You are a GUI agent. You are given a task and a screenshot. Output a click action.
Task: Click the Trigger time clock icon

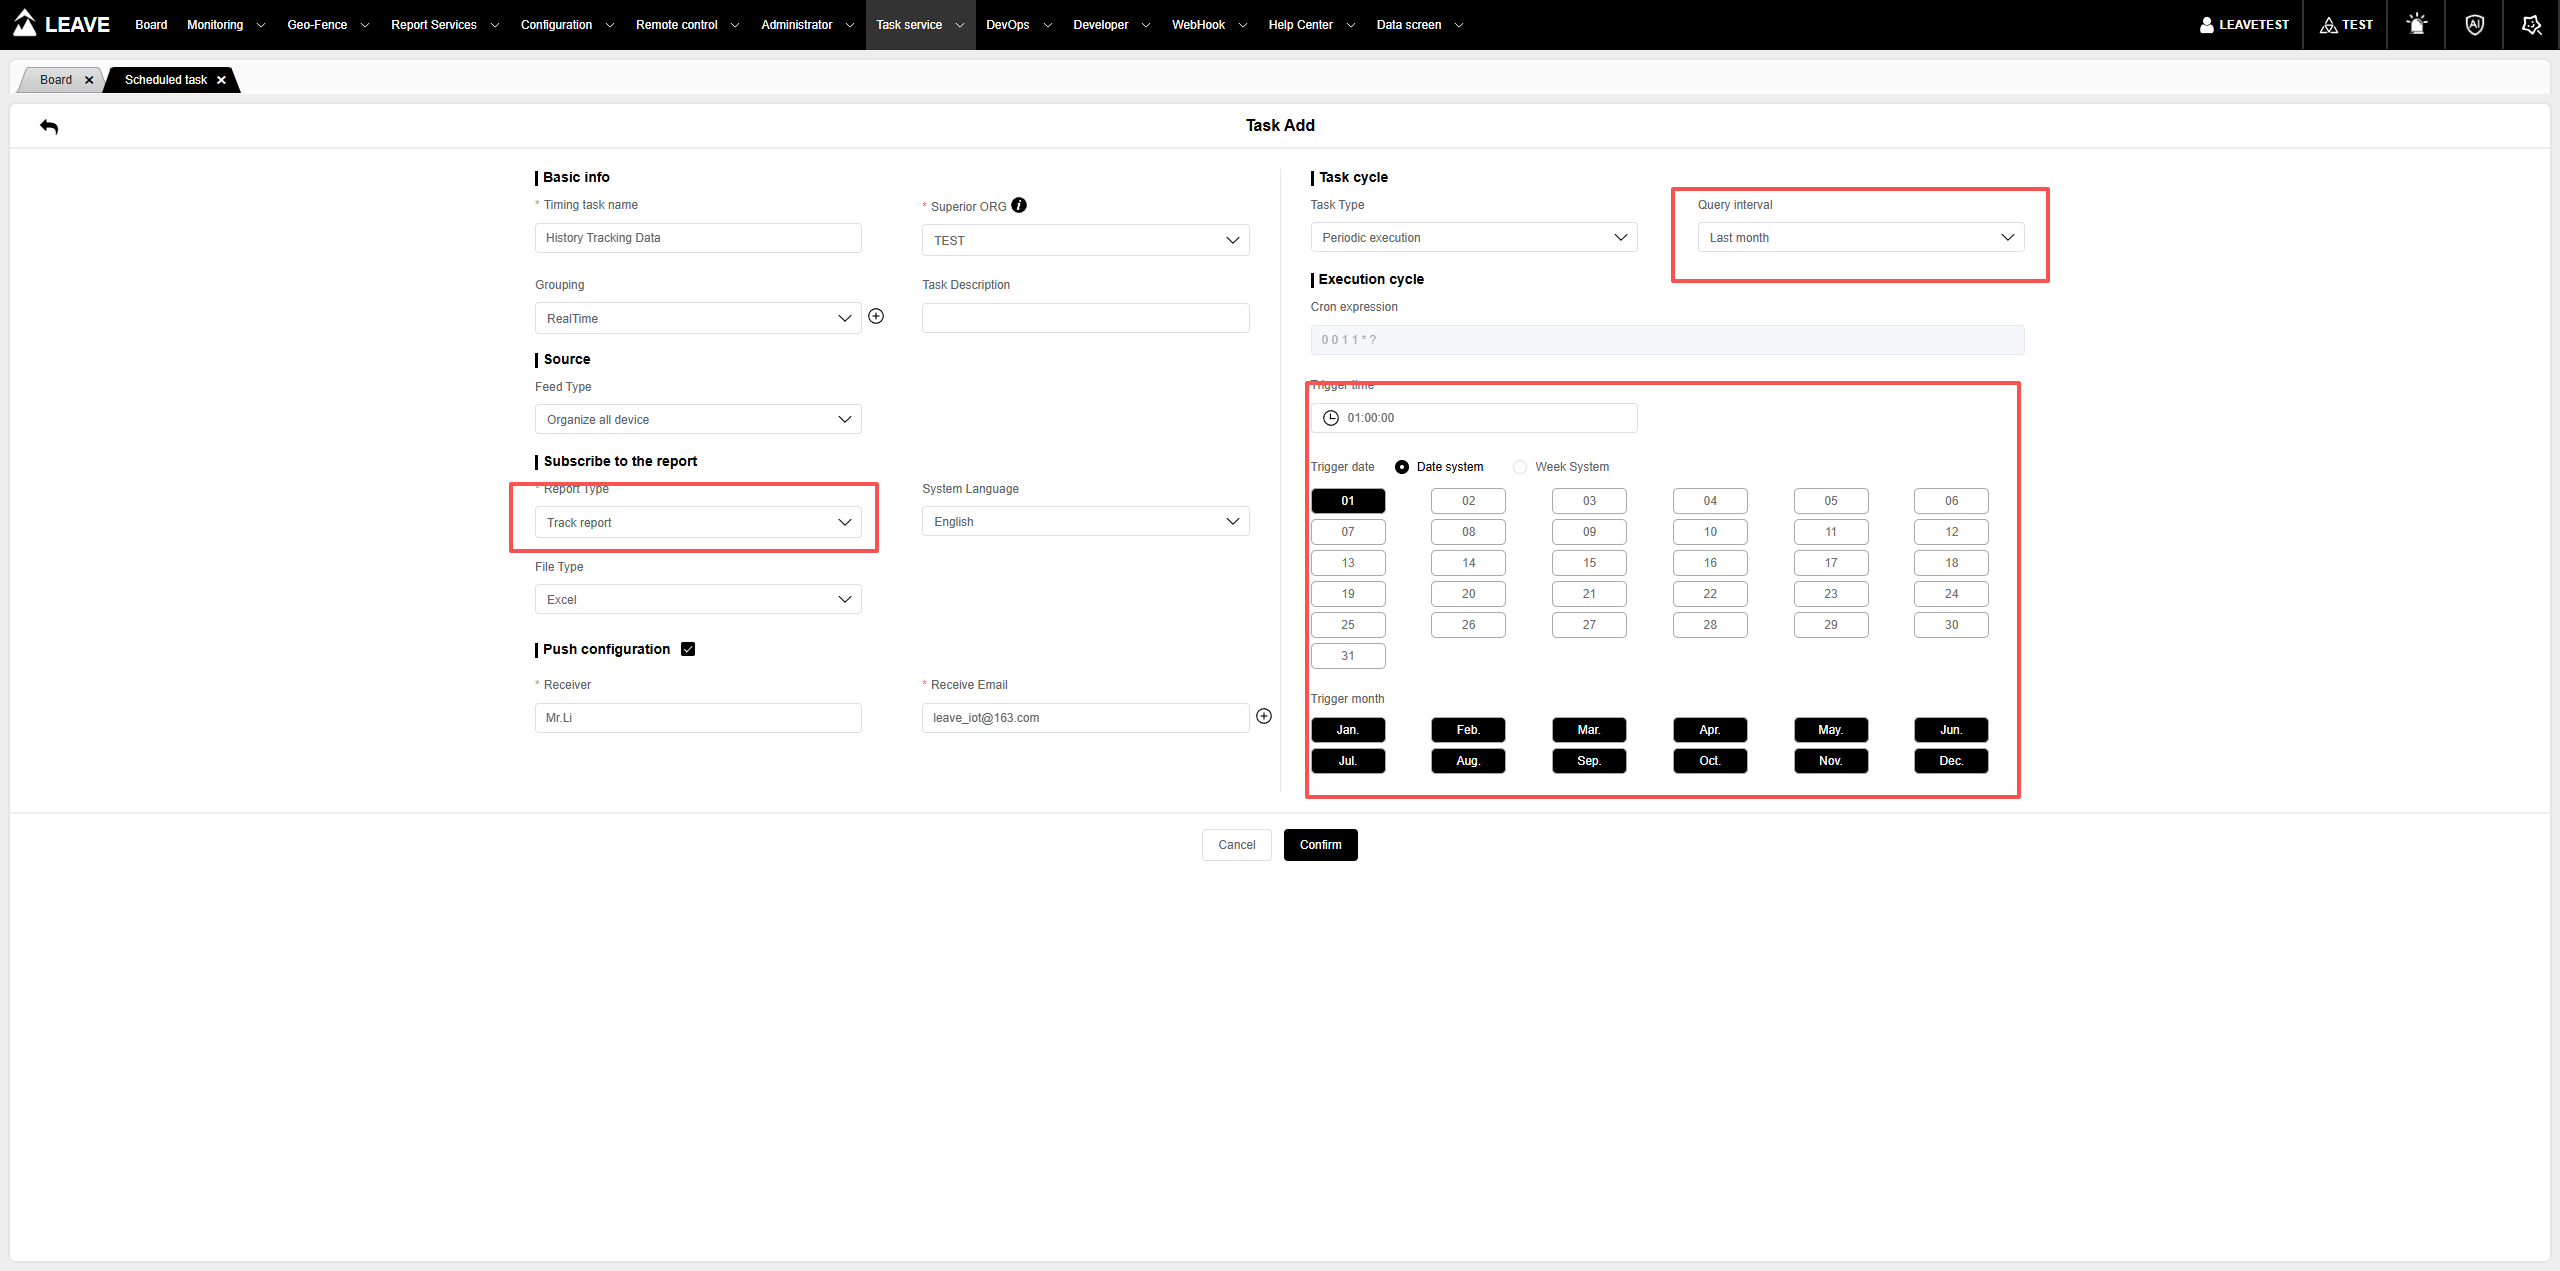coord(1331,418)
